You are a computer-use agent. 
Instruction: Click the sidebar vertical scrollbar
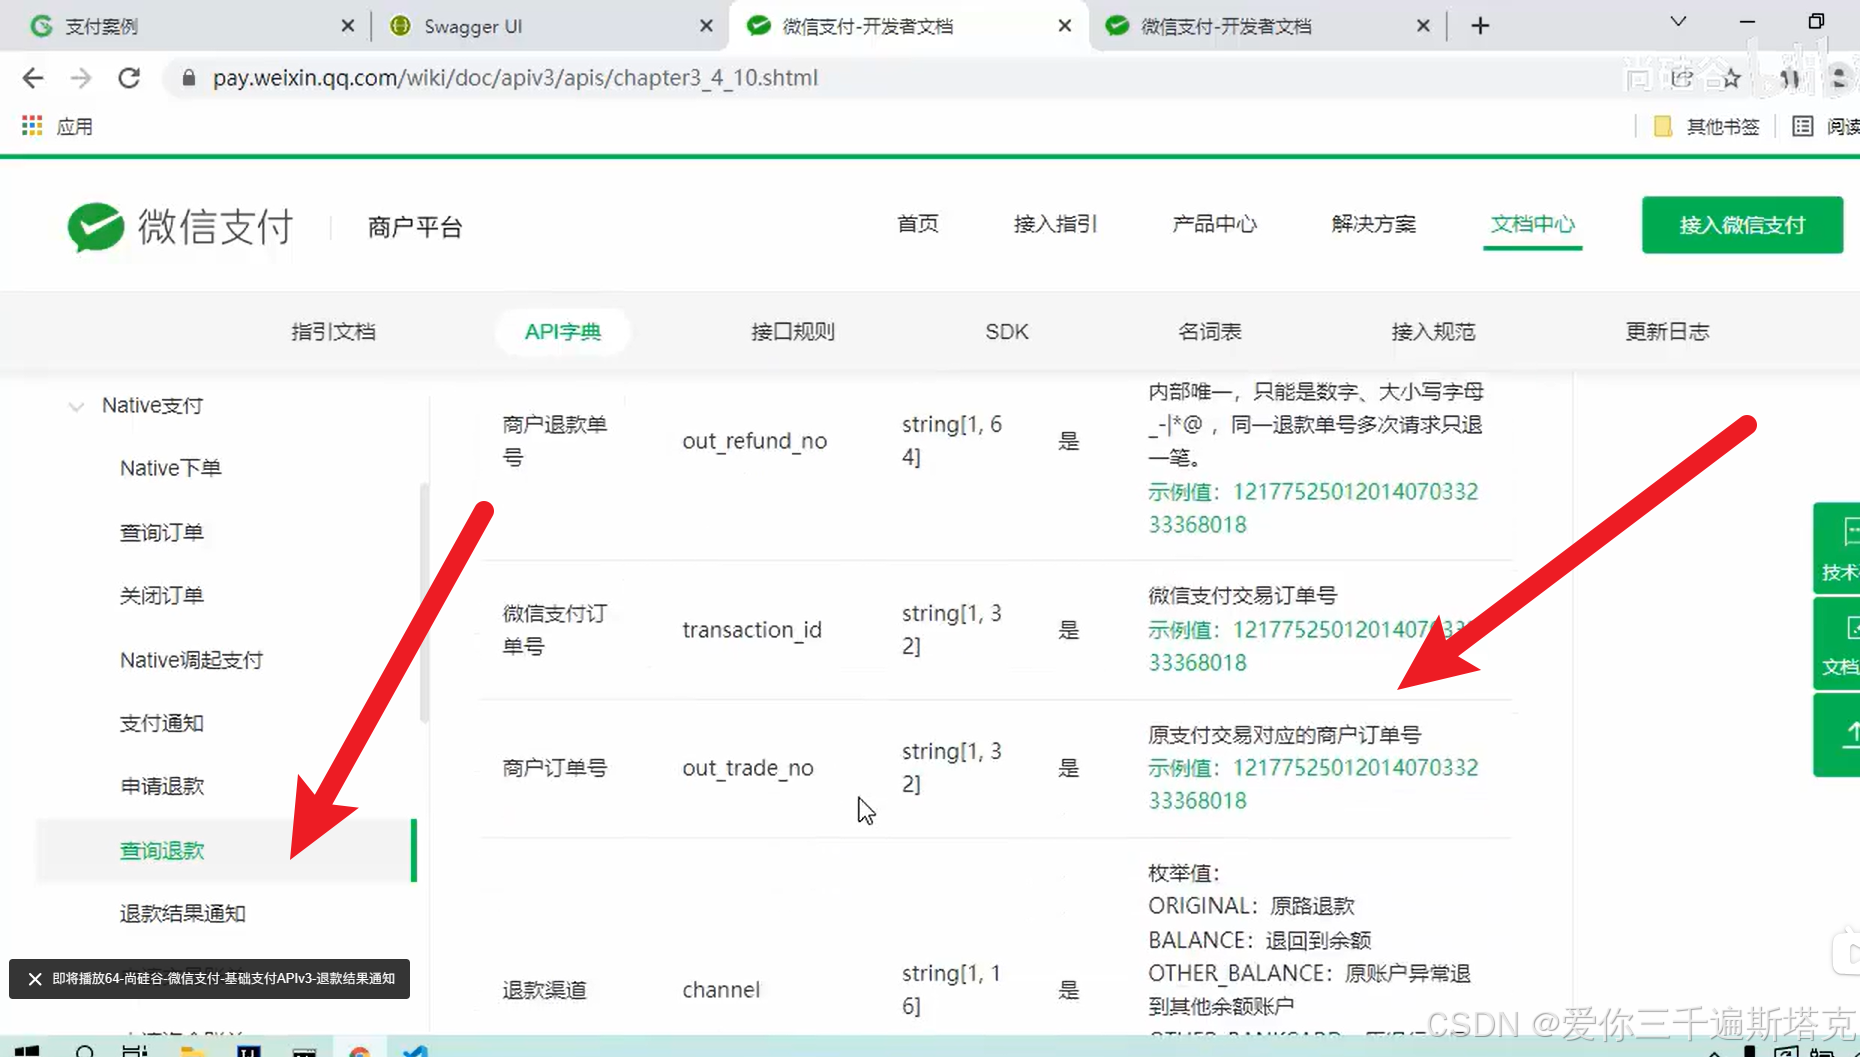424,603
